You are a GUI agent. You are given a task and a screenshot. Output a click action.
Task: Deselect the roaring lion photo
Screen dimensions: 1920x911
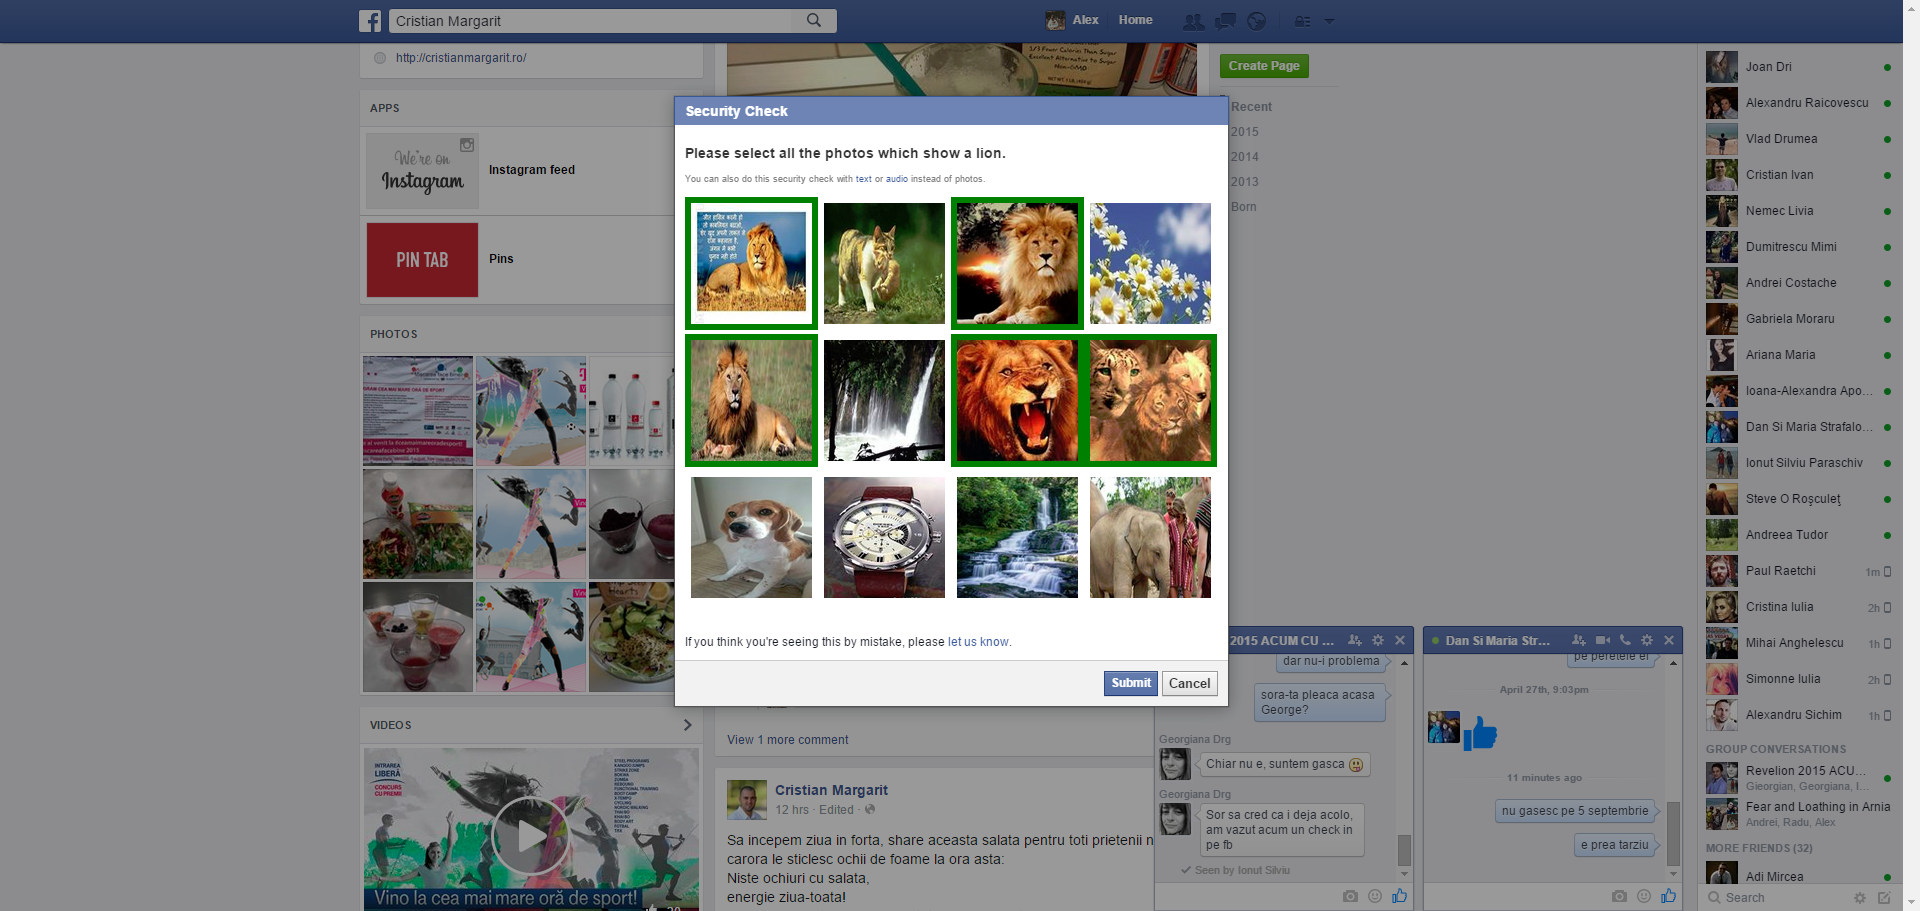[1017, 400]
